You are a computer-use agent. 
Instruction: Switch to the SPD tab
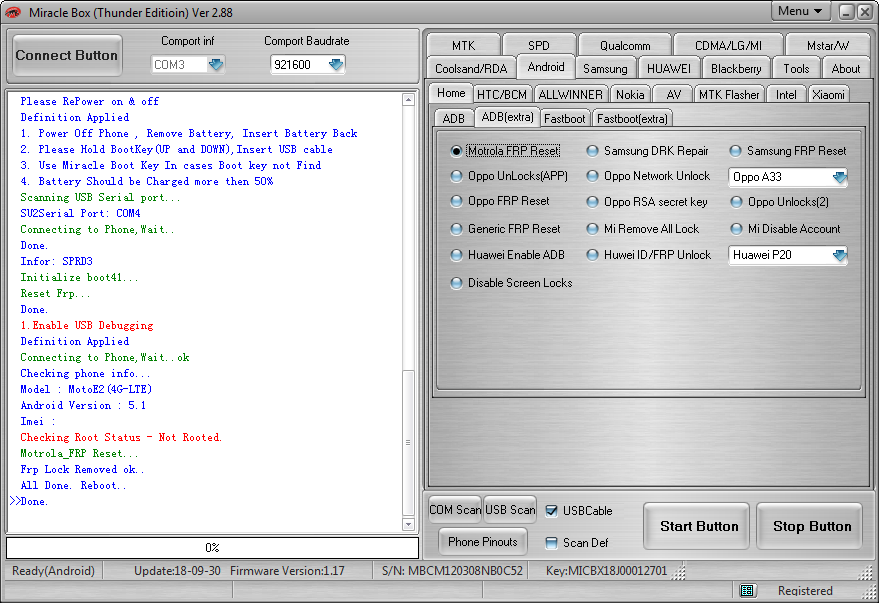coord(539,45)
